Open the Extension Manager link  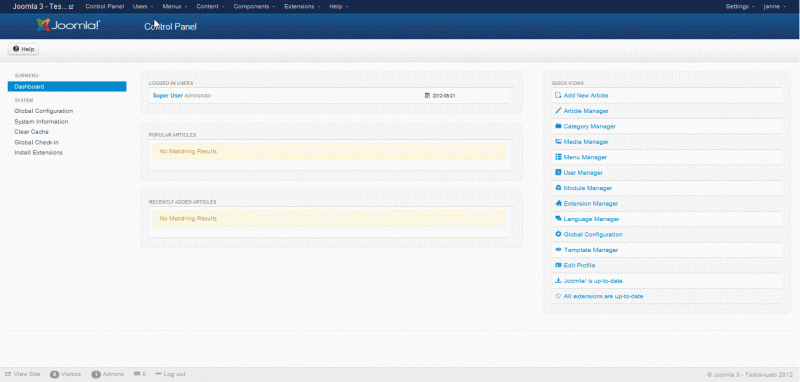(591, 203)
